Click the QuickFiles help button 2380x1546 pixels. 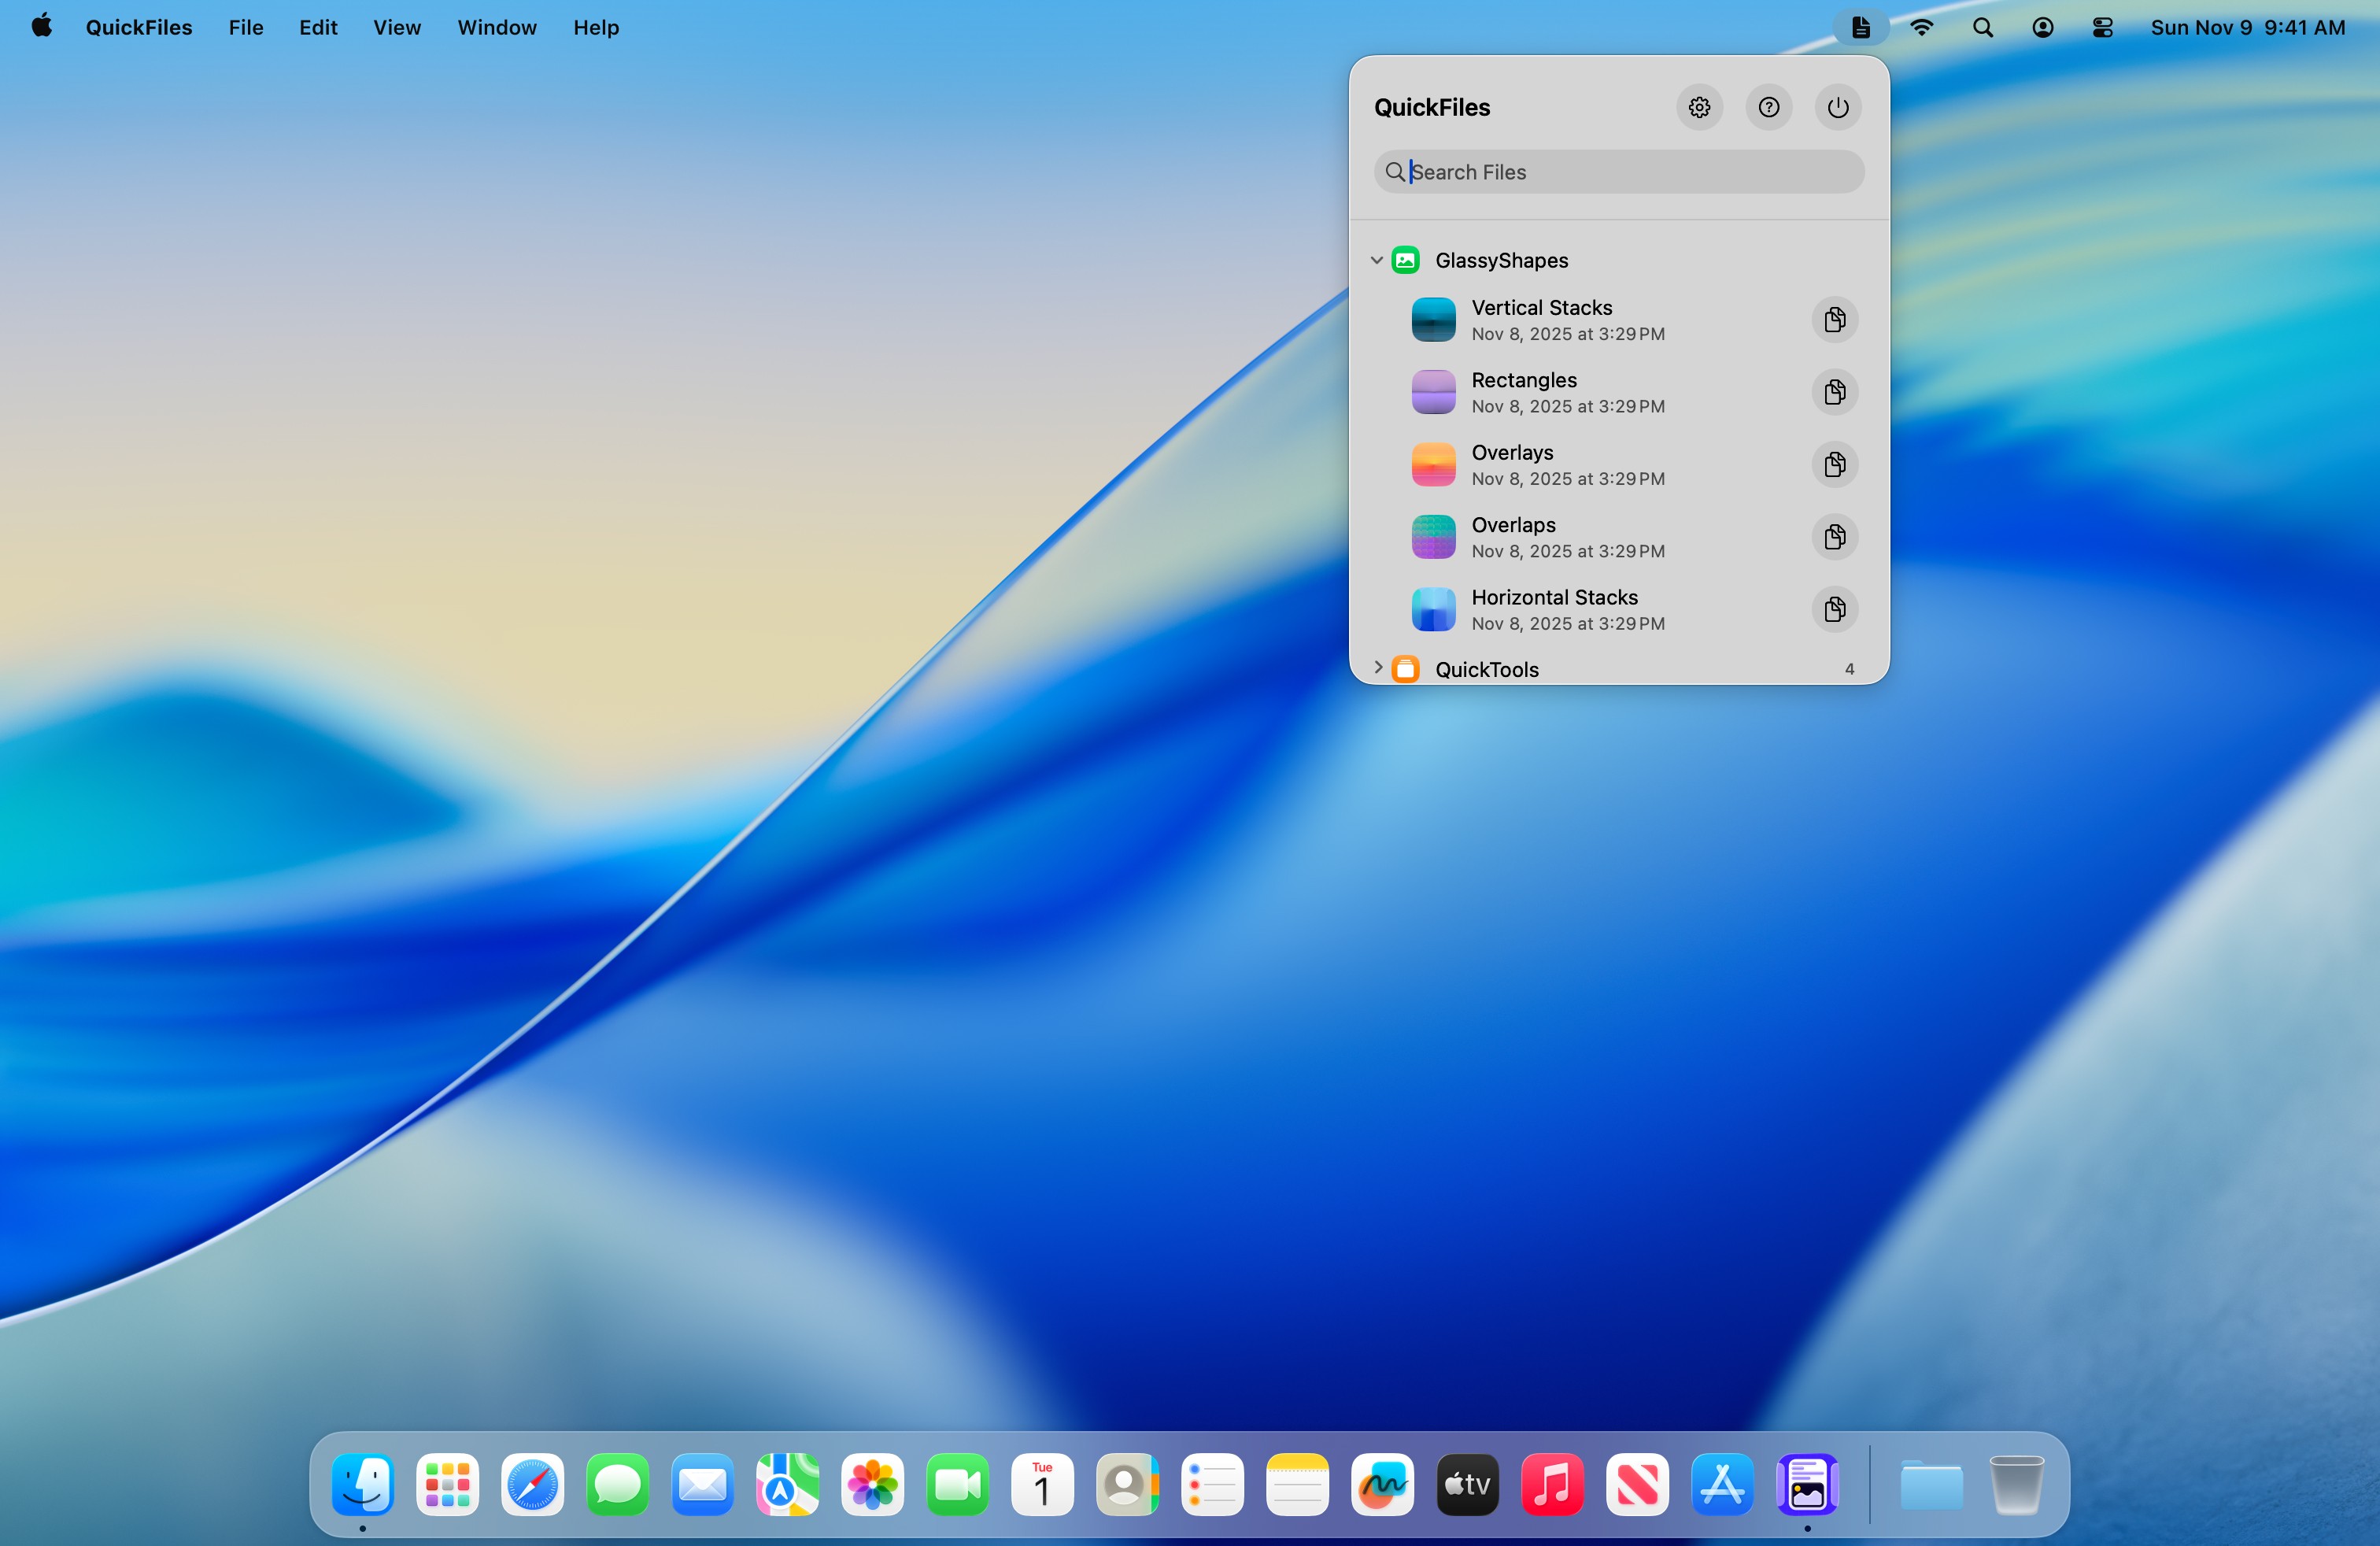tap(1768, 107)
